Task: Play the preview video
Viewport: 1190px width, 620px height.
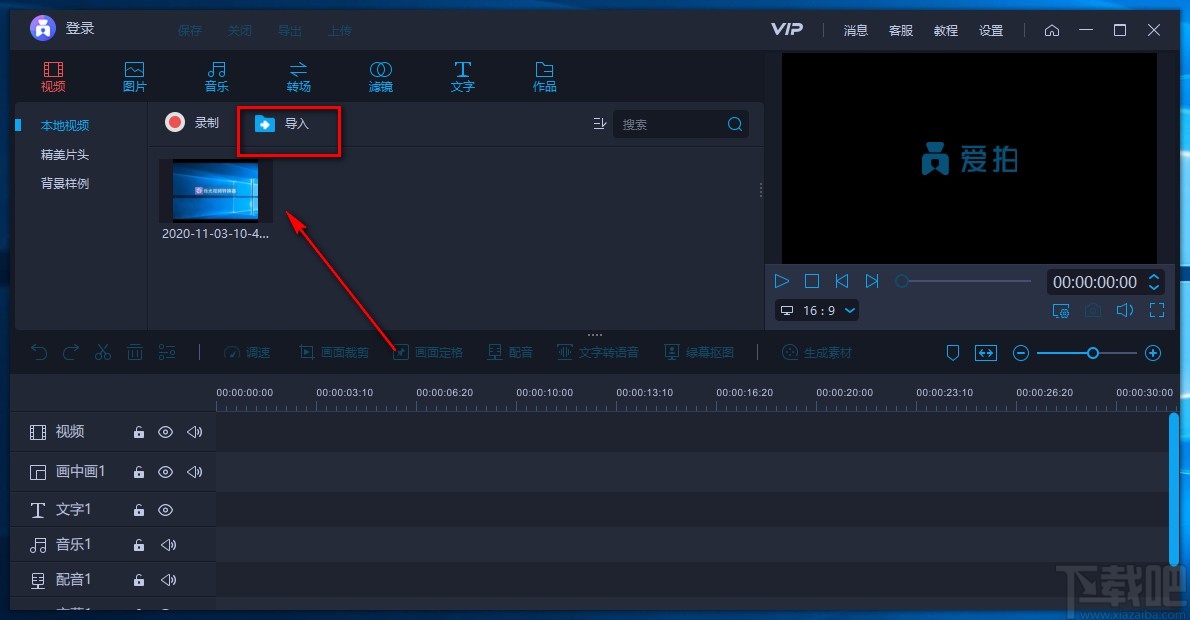Action: tap(782, 281)
